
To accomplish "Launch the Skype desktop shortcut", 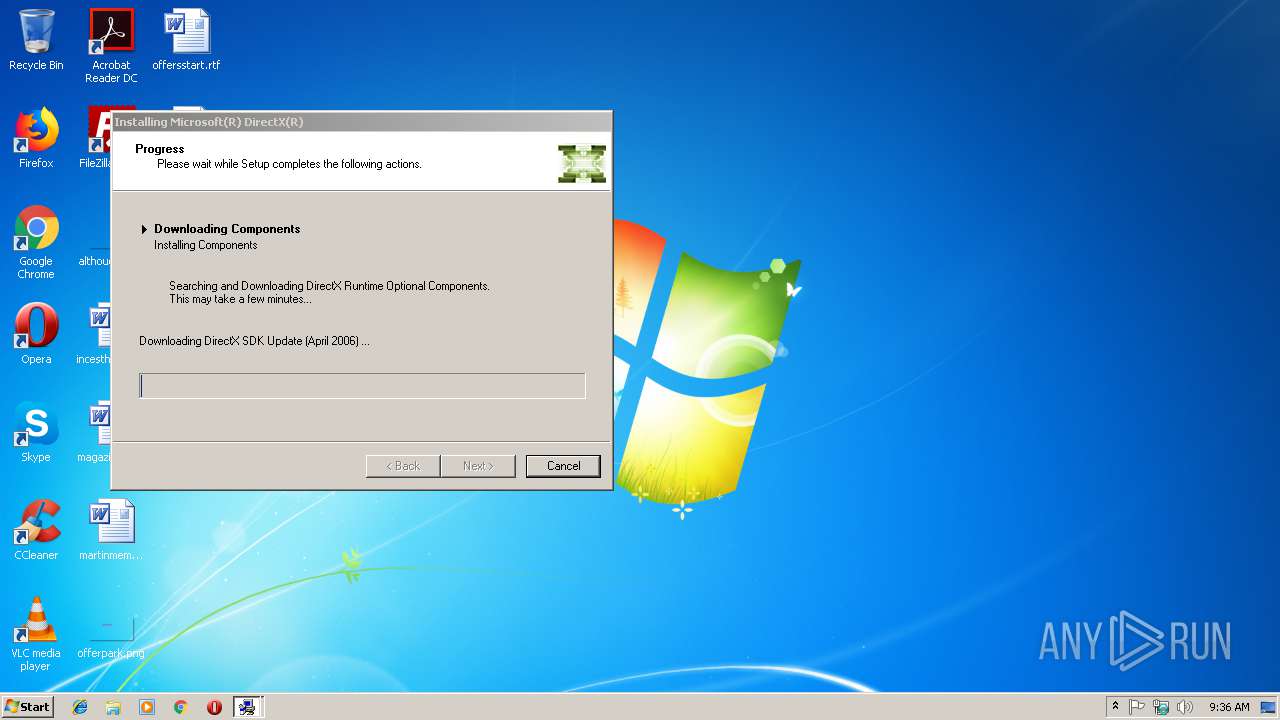I will [x=36, y=432].
